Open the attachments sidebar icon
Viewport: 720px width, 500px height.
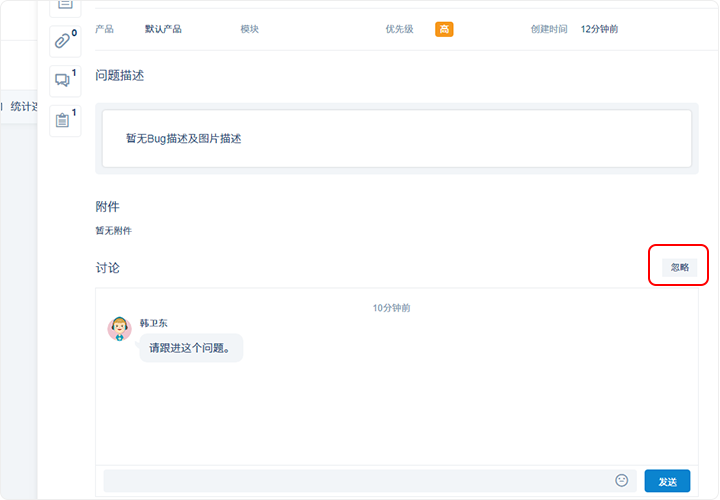tap(65, 41)
